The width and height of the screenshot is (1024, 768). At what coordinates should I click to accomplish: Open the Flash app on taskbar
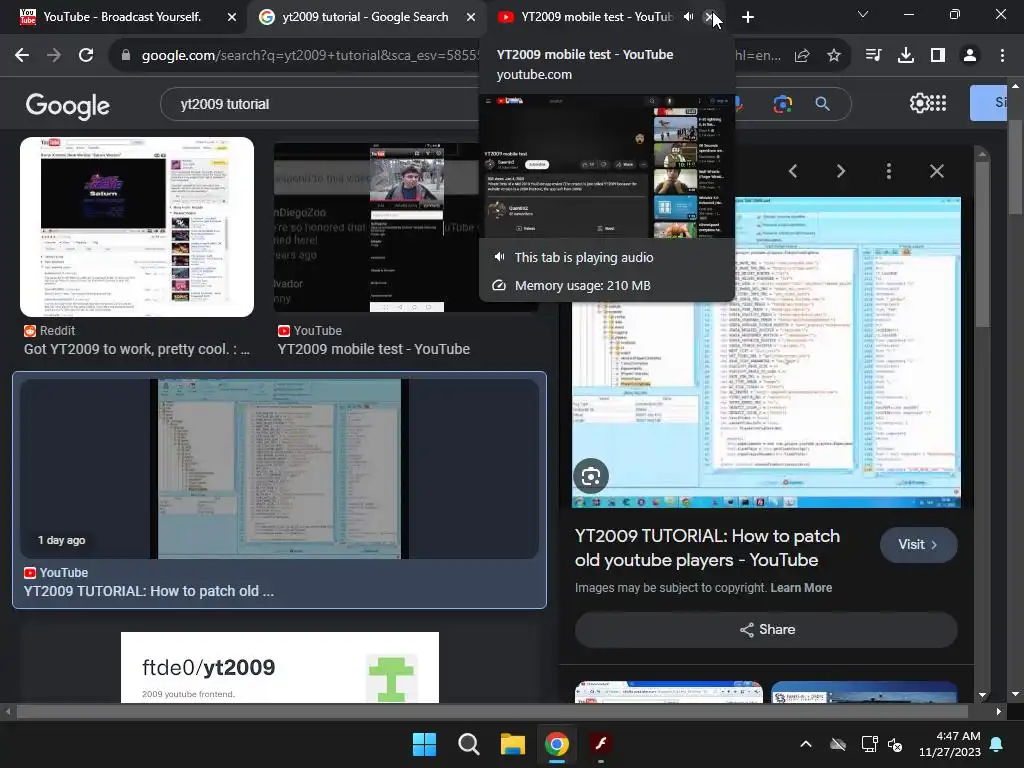pos(601,744)
